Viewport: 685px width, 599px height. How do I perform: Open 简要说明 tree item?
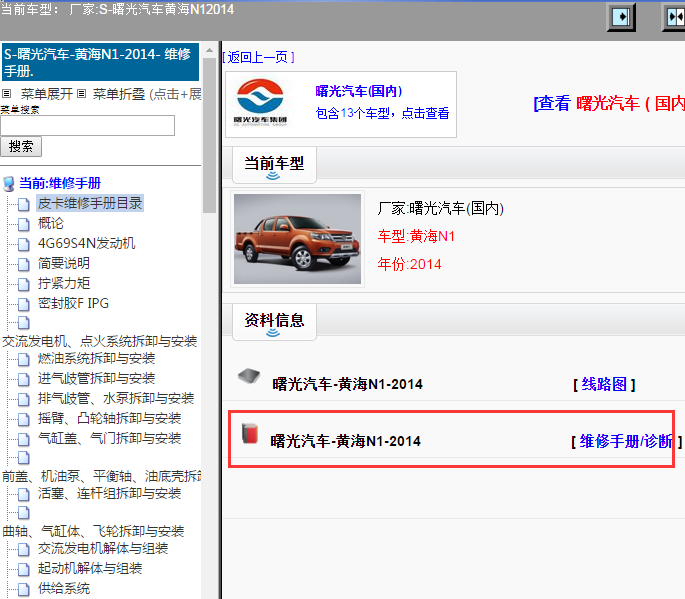coord(64,263)
